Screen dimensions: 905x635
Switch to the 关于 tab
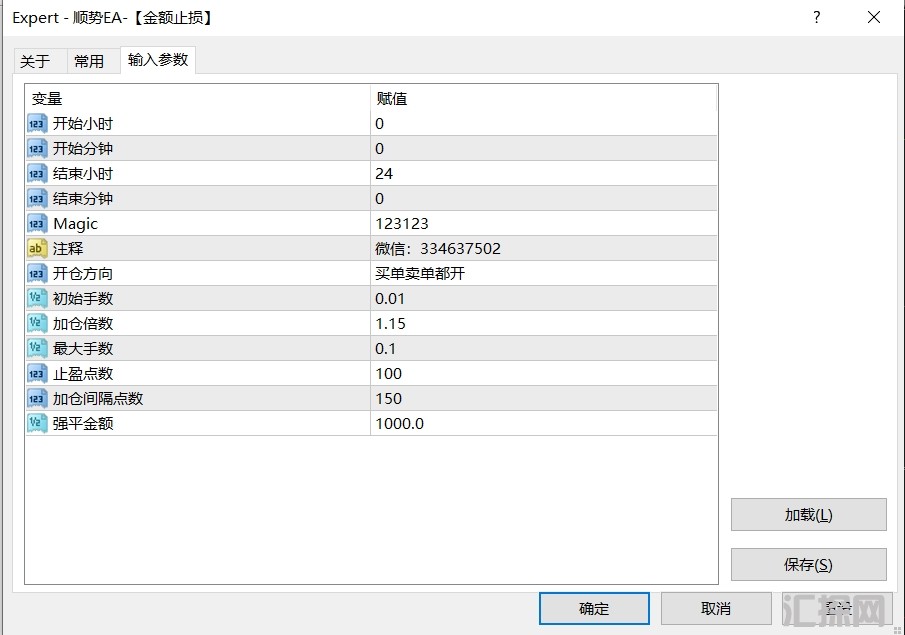point(35,61)
